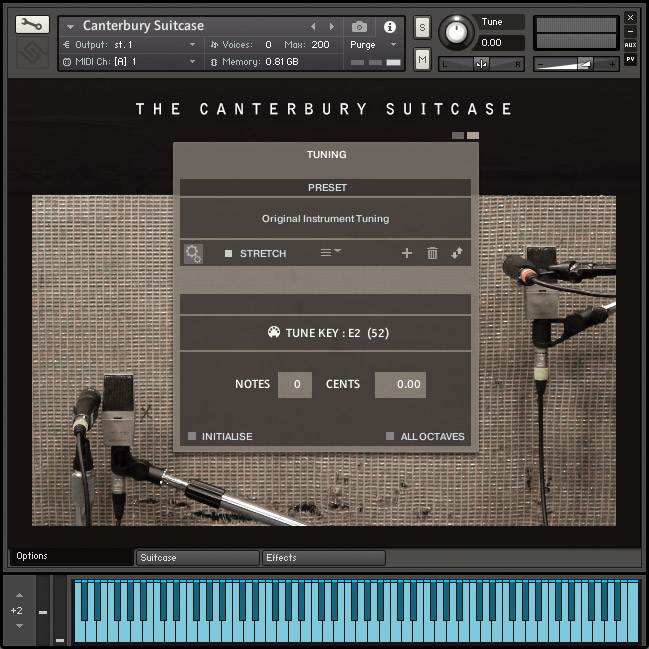
Task: Delete tuning preset with trash icon
Action: (432, 253)
